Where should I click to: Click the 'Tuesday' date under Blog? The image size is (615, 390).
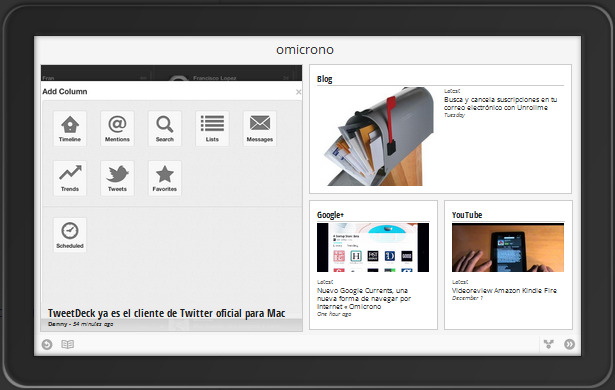[x=454, y=115]
